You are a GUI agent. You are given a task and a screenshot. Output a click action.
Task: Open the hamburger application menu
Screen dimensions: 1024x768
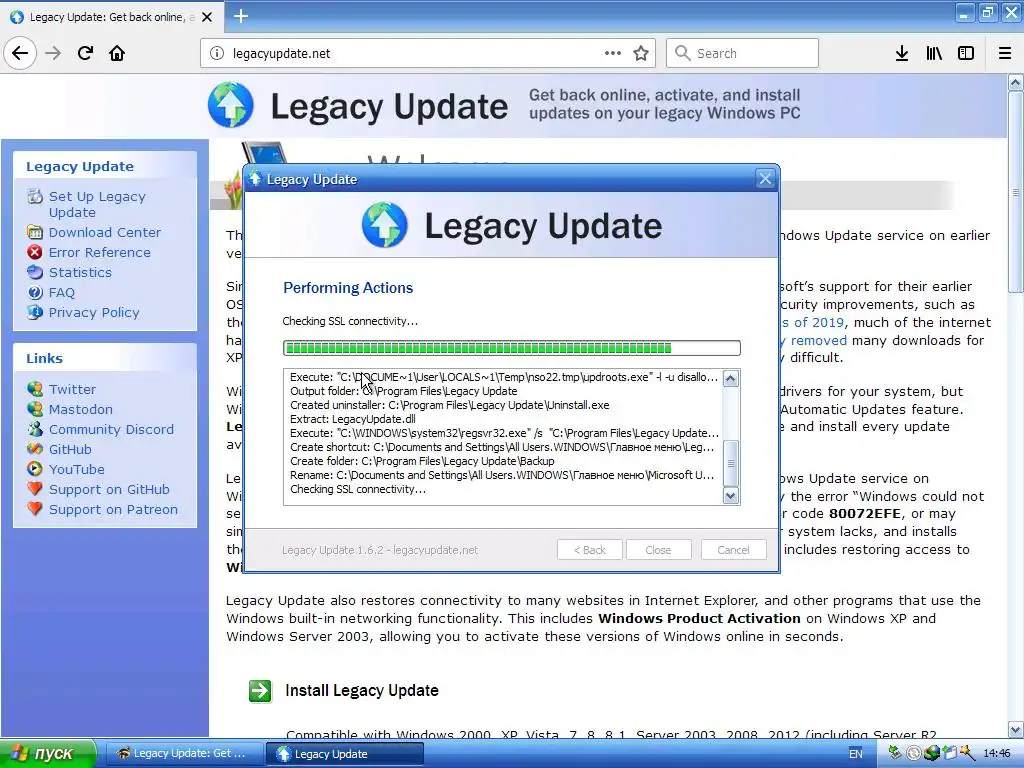point(1005,53)
